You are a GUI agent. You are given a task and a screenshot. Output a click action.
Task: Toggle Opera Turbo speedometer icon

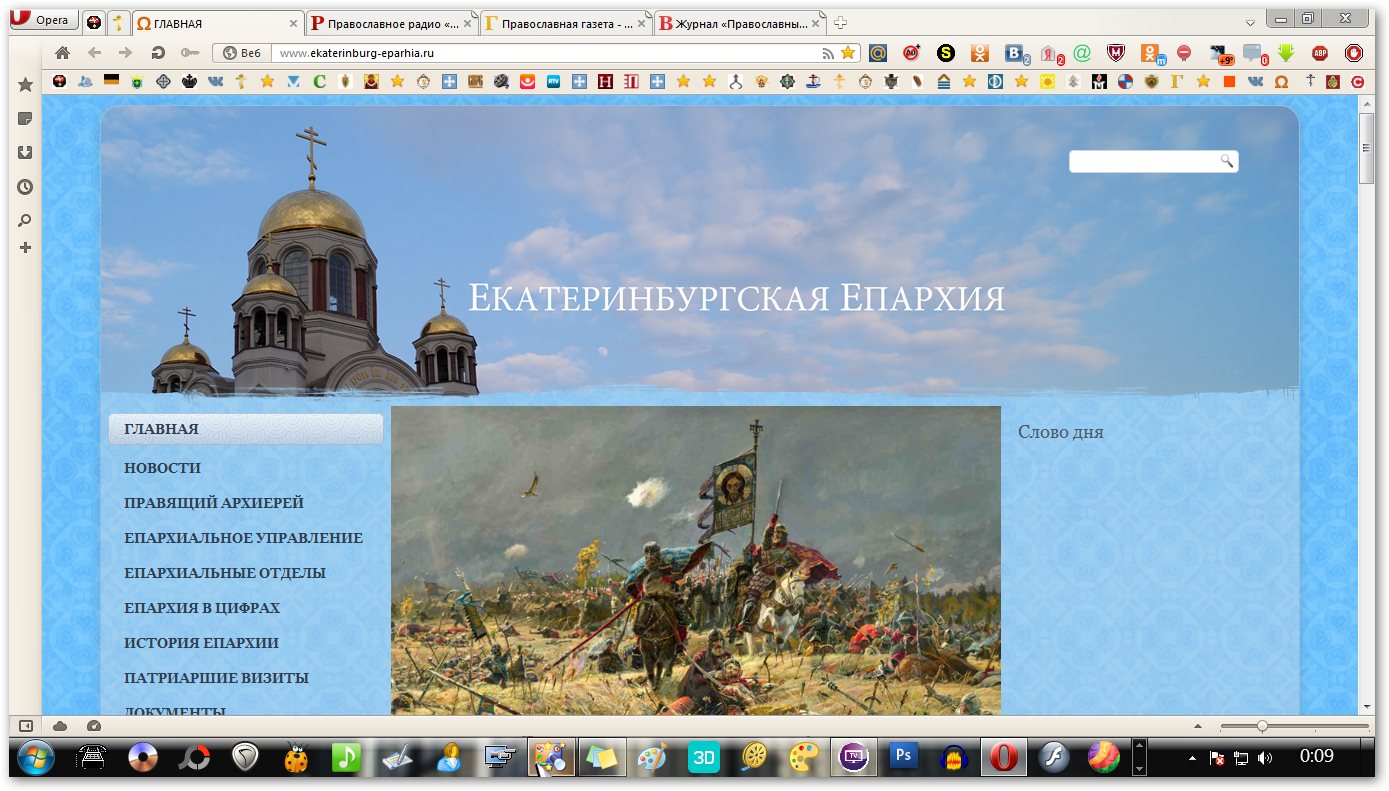(x=94, y=726)
